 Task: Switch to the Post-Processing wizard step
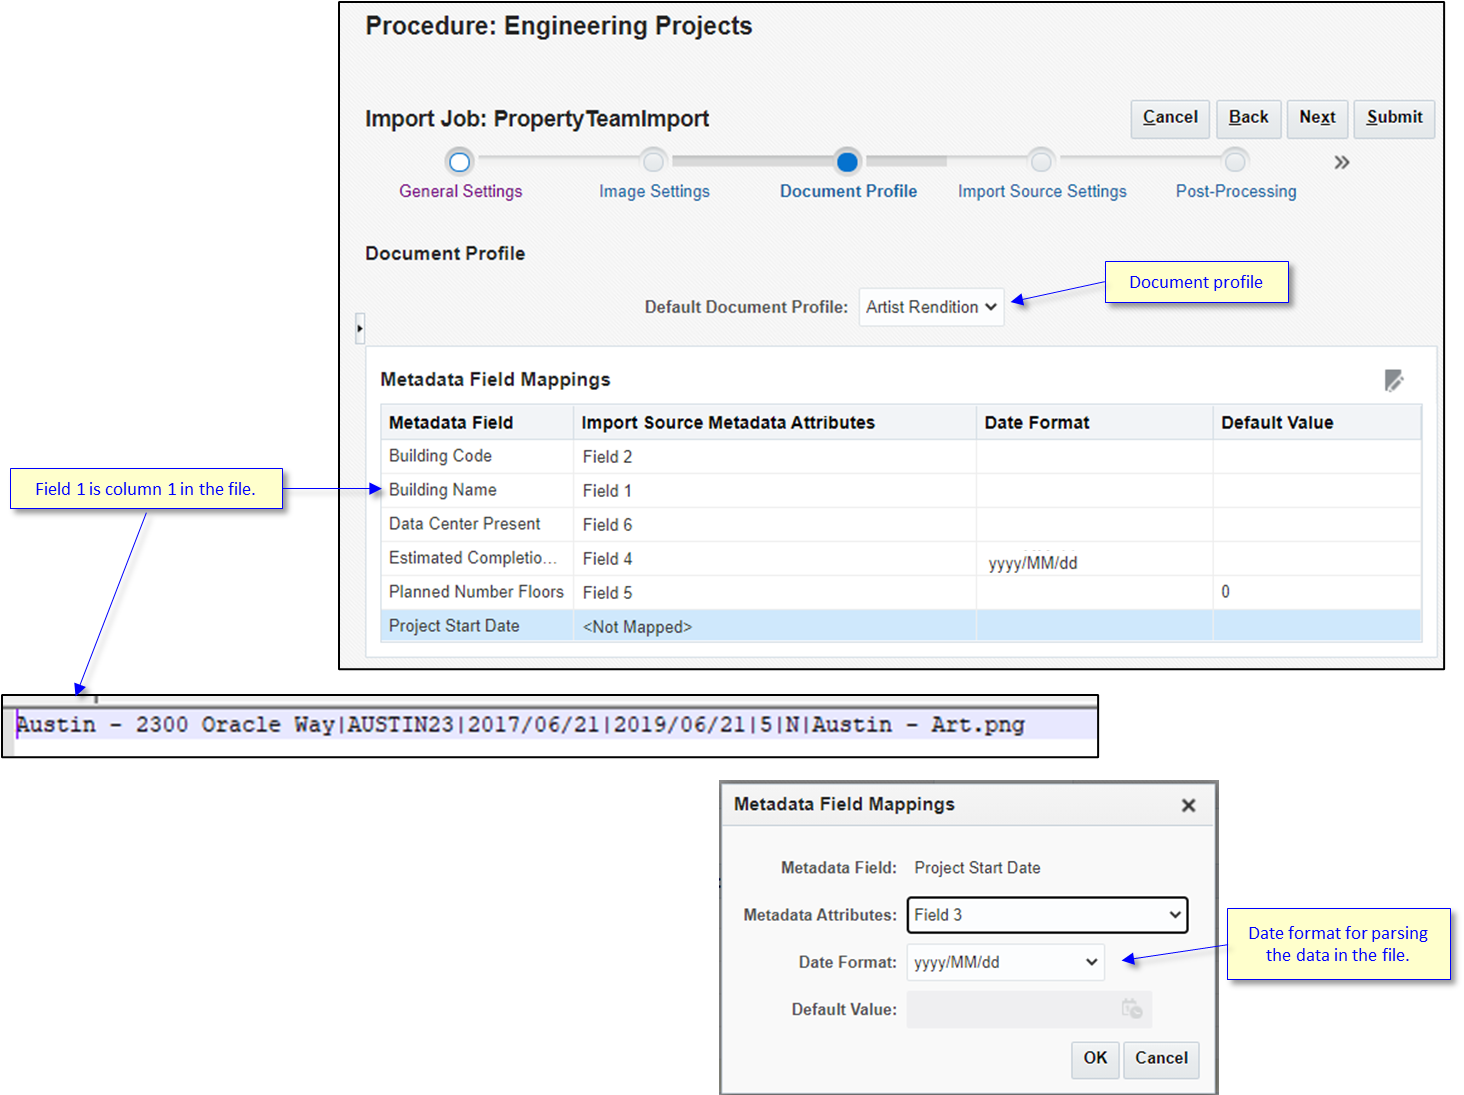tap(1235, 191)
